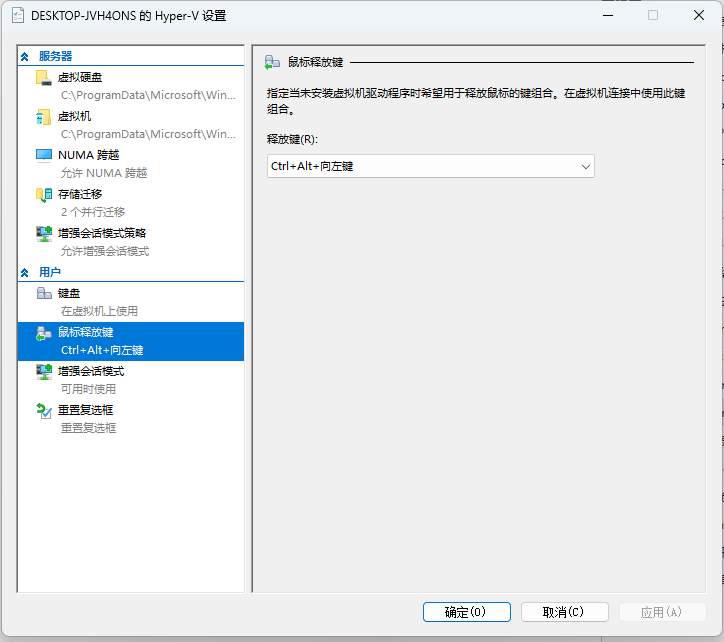Click the 可用时使用 subtitle
Viewport: 724px width, 642px height.
[x=88, y=389]
